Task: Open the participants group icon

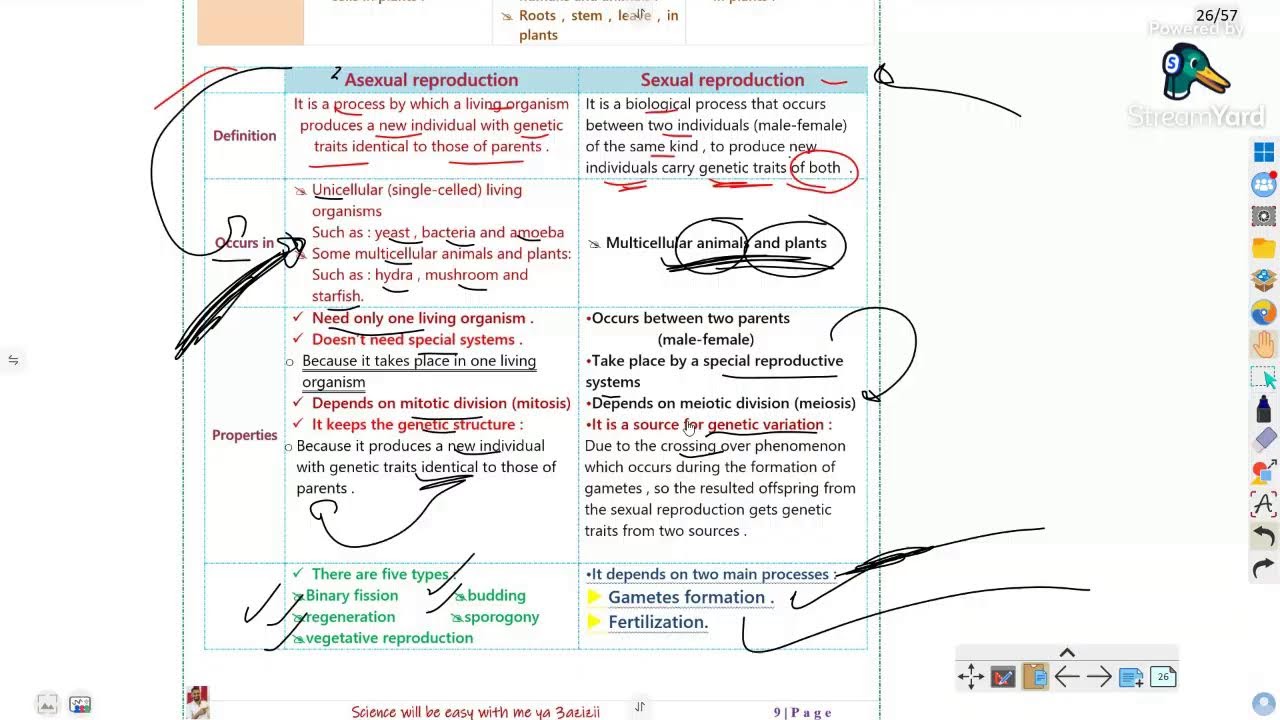Action: coord(1264,184)
